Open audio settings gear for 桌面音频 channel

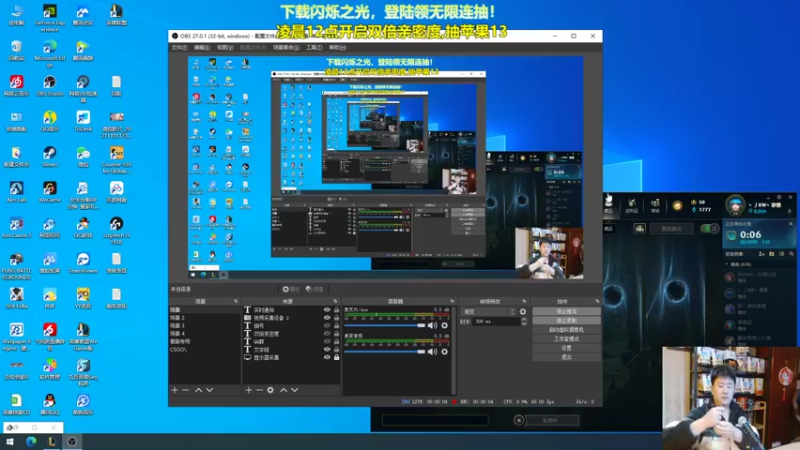444,352
